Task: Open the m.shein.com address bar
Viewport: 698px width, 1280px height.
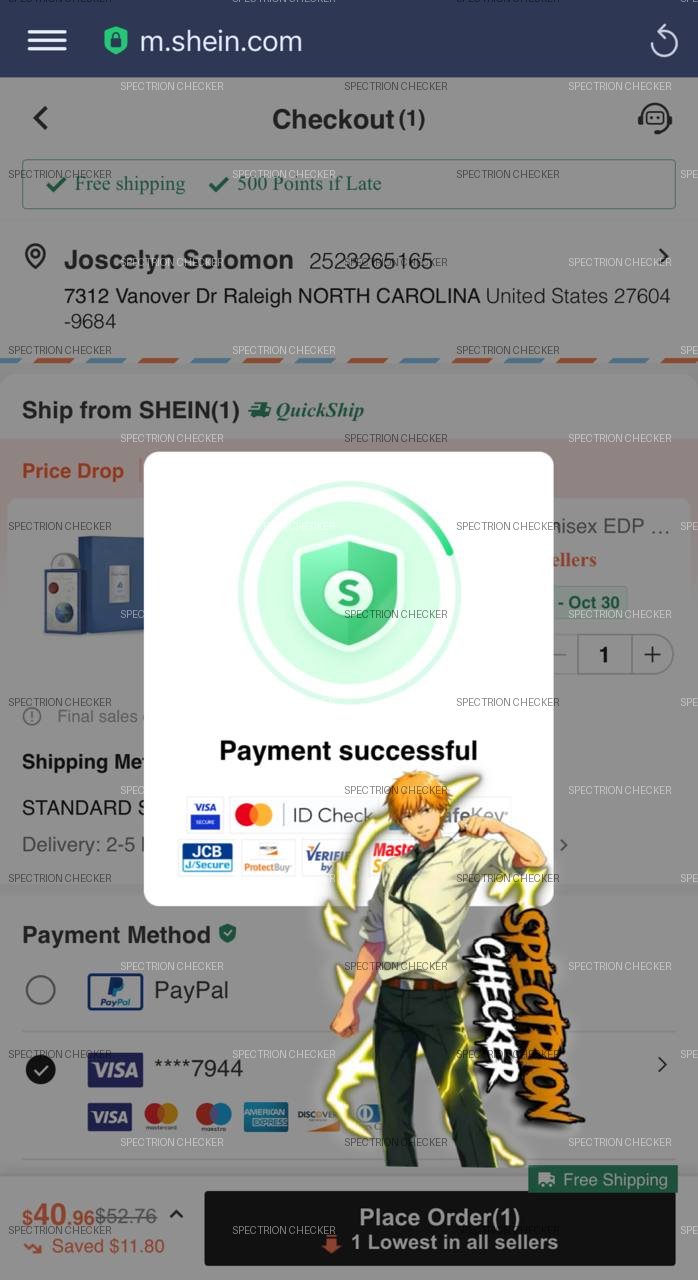Action: (221, 41)
